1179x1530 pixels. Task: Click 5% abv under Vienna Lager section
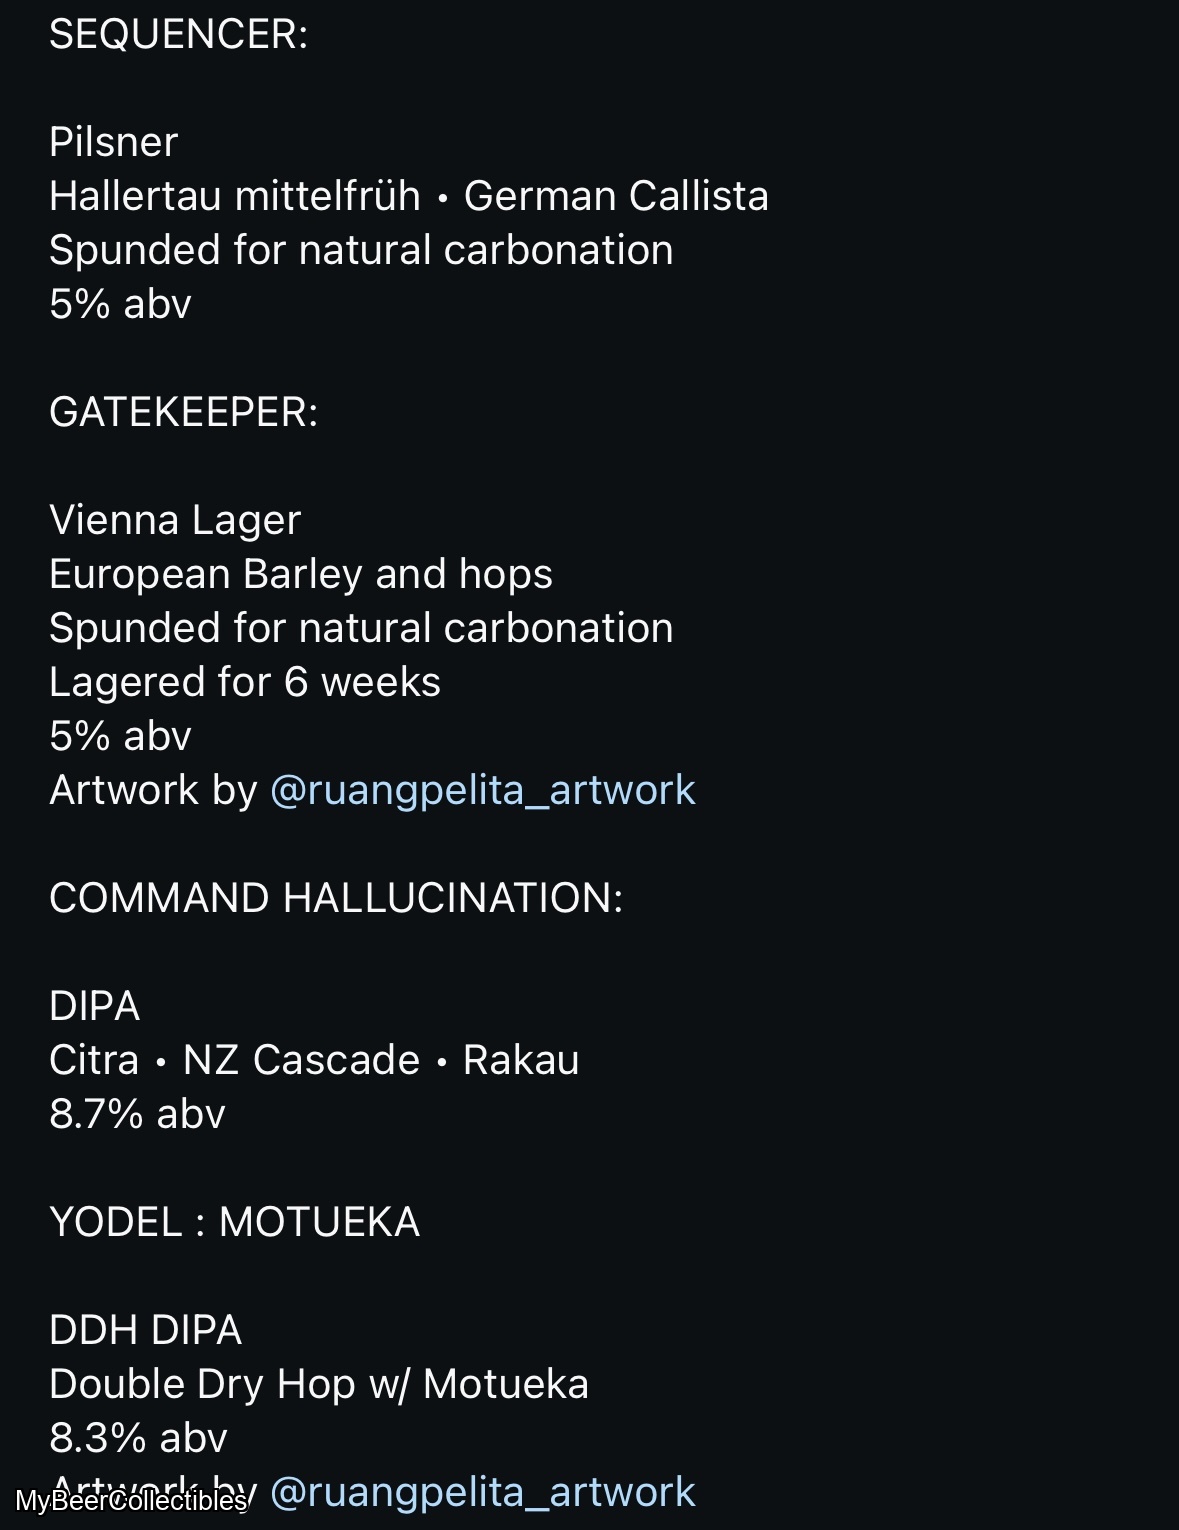point(120,737)
